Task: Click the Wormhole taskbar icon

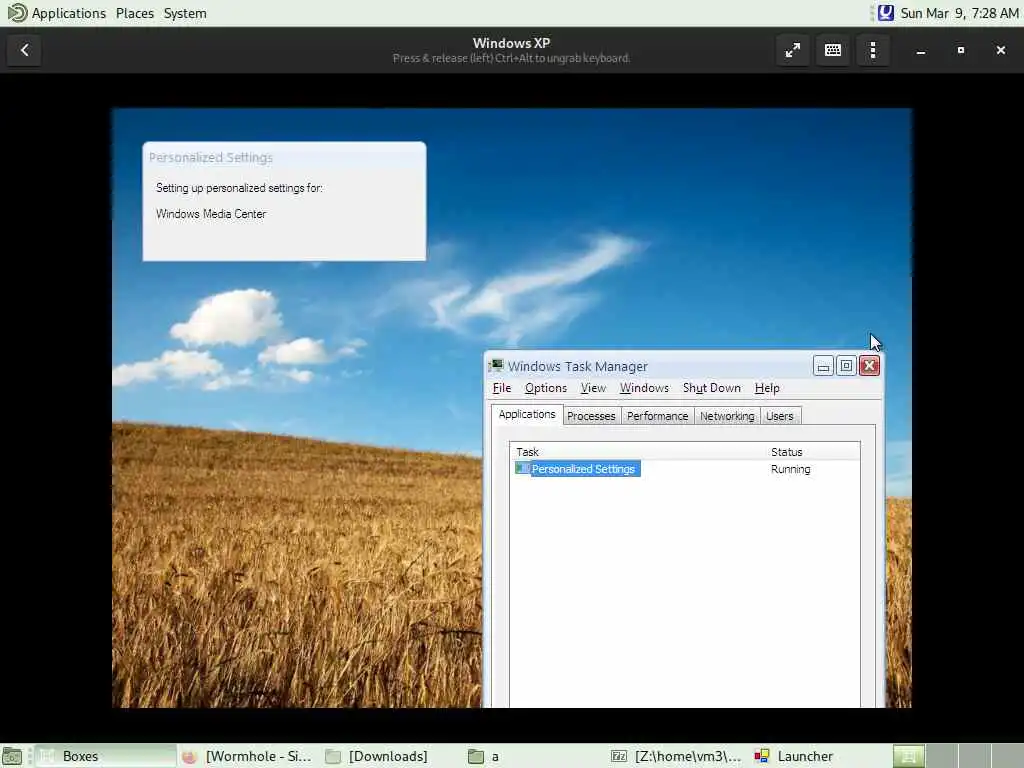Action: 189,756
